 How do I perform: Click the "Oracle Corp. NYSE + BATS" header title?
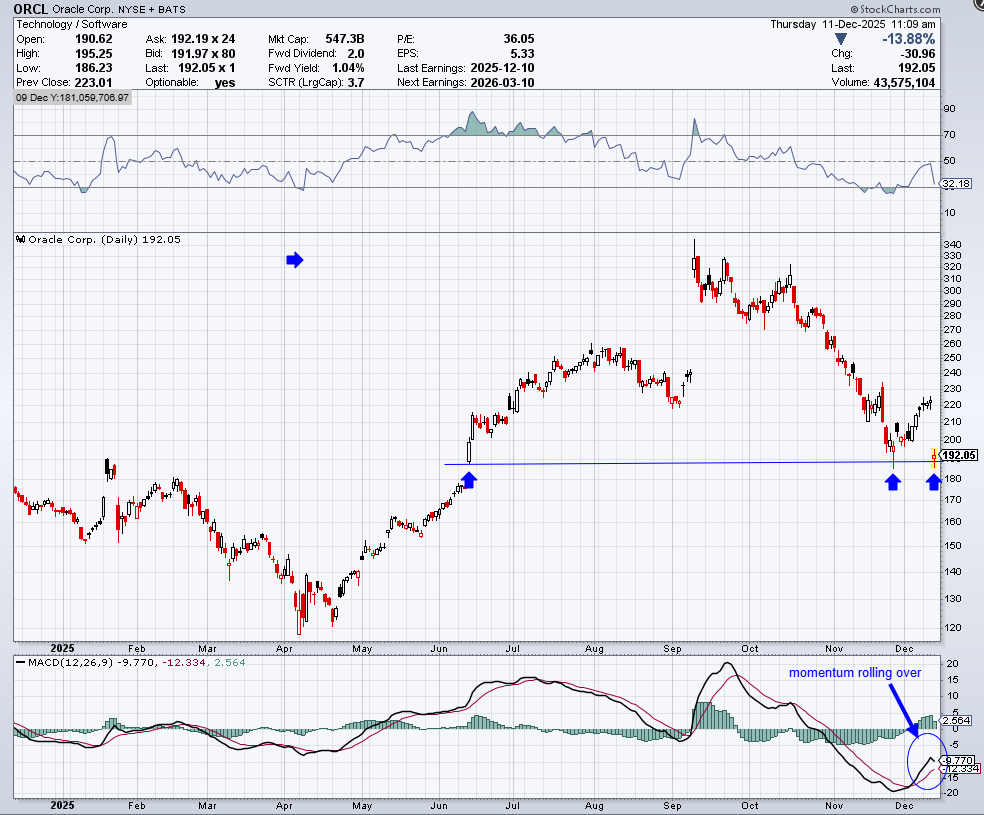tap(119, 9)
